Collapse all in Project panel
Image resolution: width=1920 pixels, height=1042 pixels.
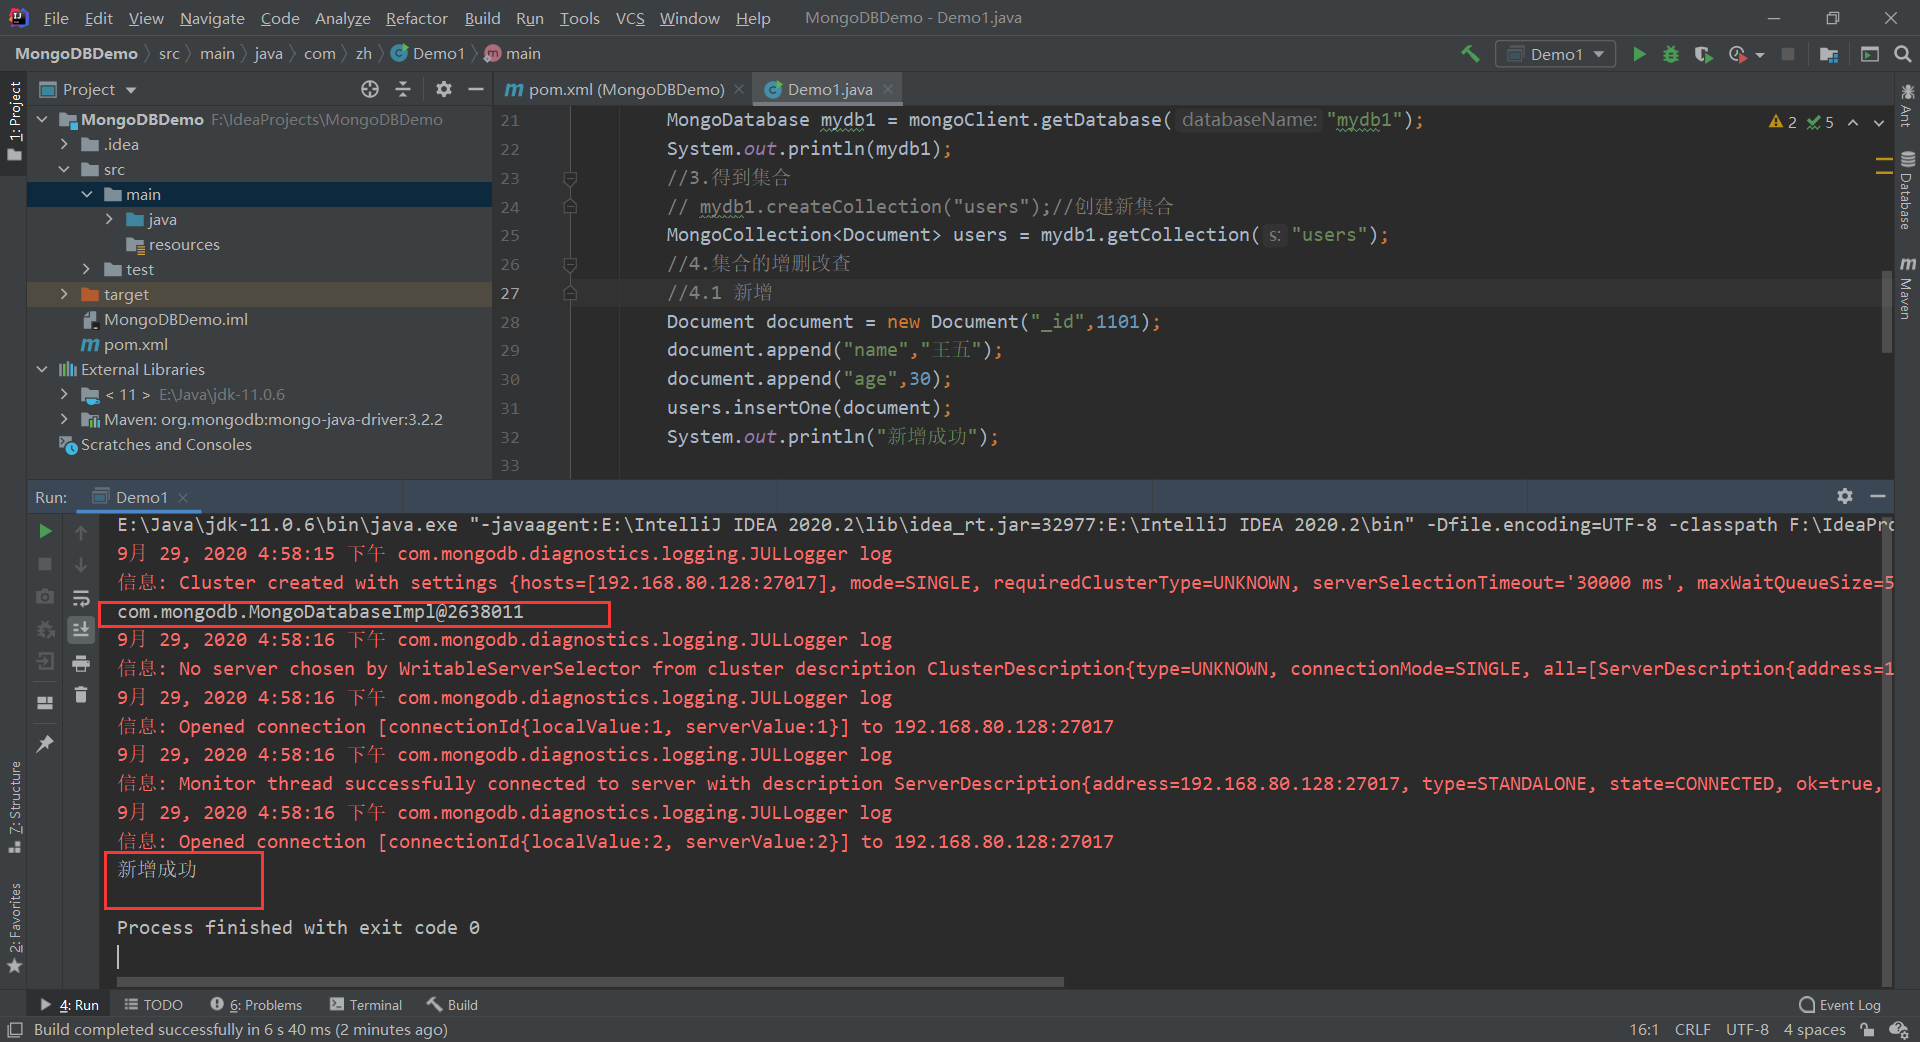tap(403, 89)
